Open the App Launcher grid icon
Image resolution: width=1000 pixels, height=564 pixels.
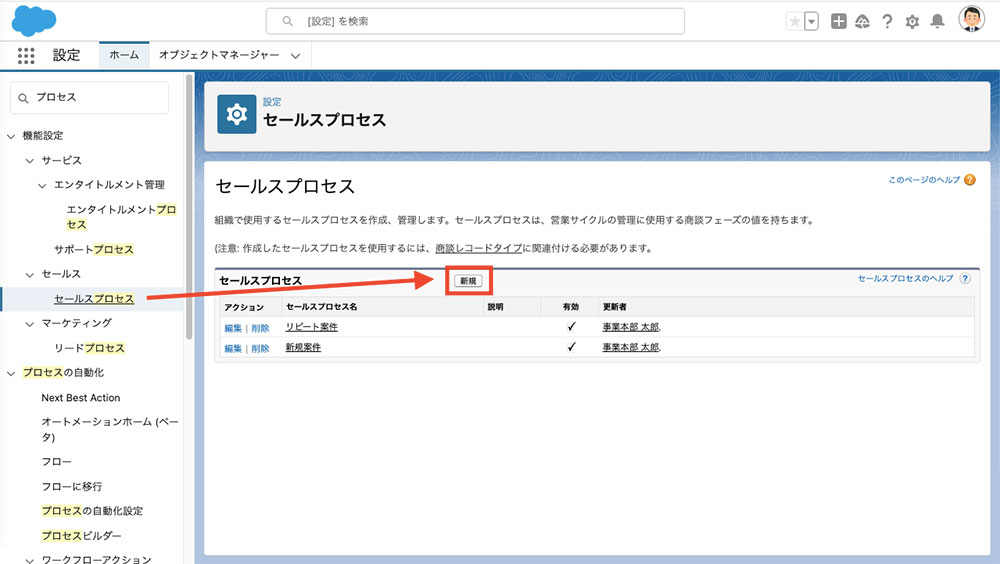26,56
